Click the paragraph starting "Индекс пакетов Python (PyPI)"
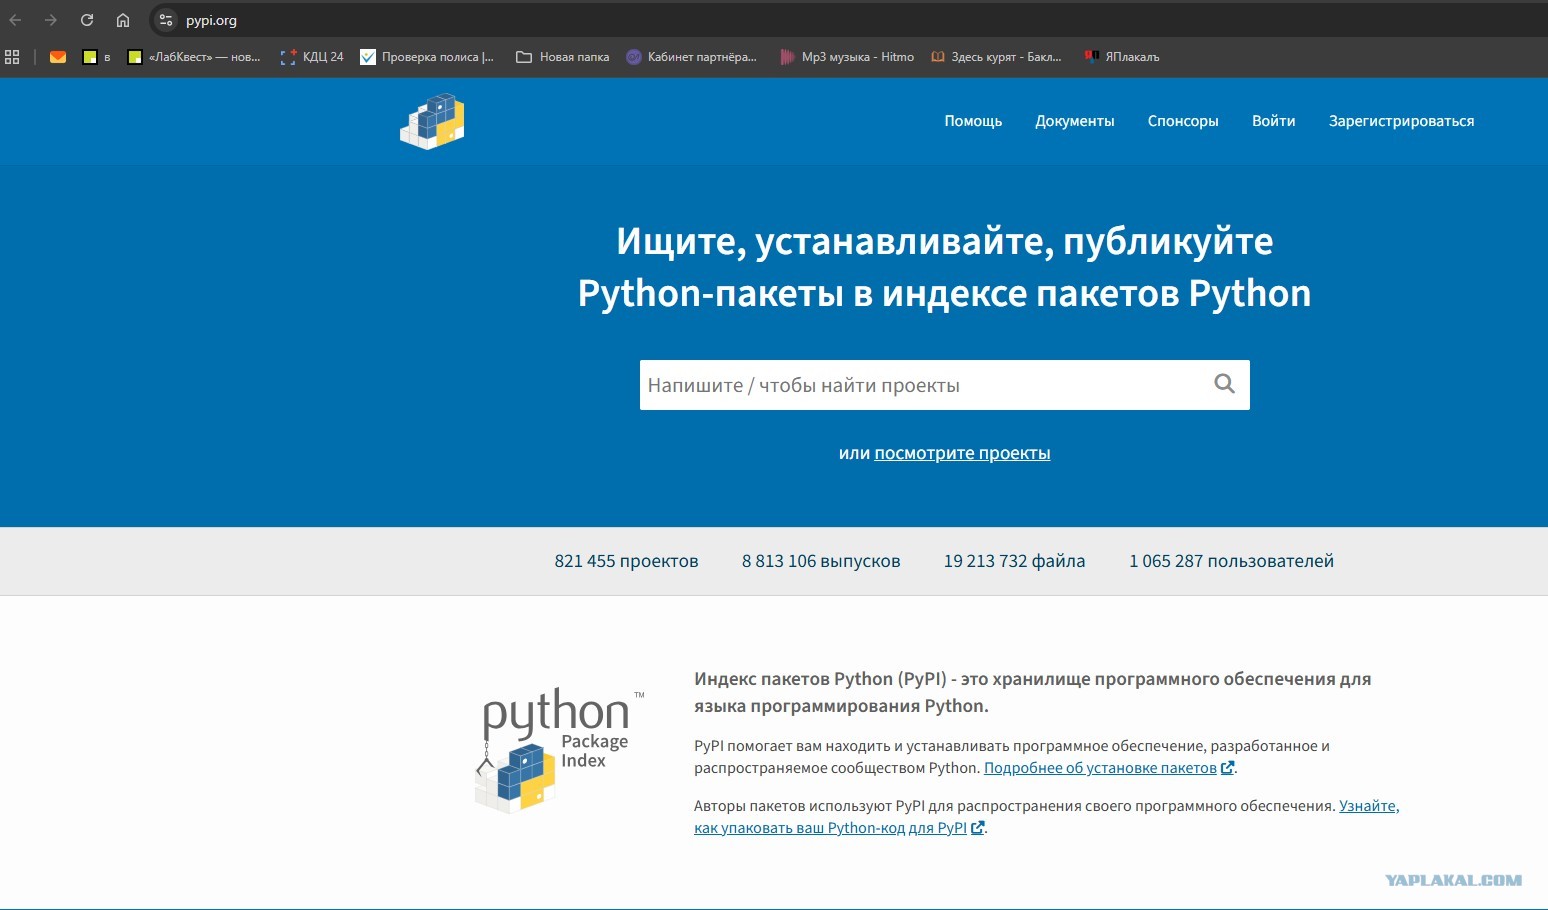This screenshot has height=910, width=1548. [1032, 692]
